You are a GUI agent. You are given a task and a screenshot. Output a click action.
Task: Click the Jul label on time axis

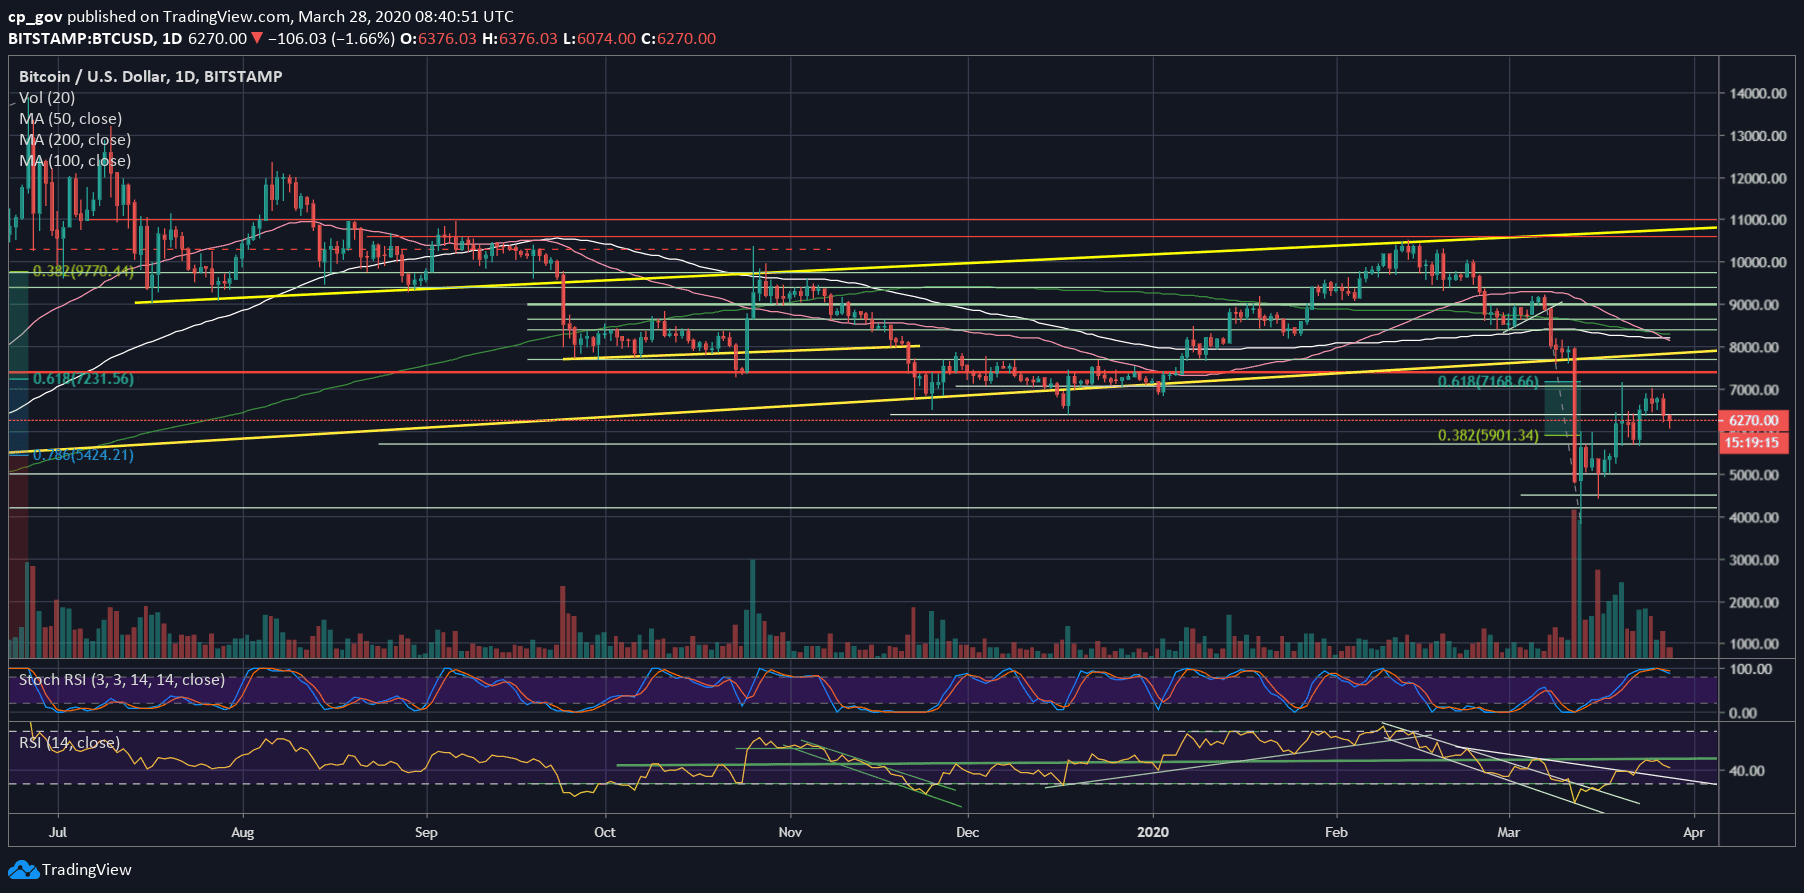coord(58,832)
